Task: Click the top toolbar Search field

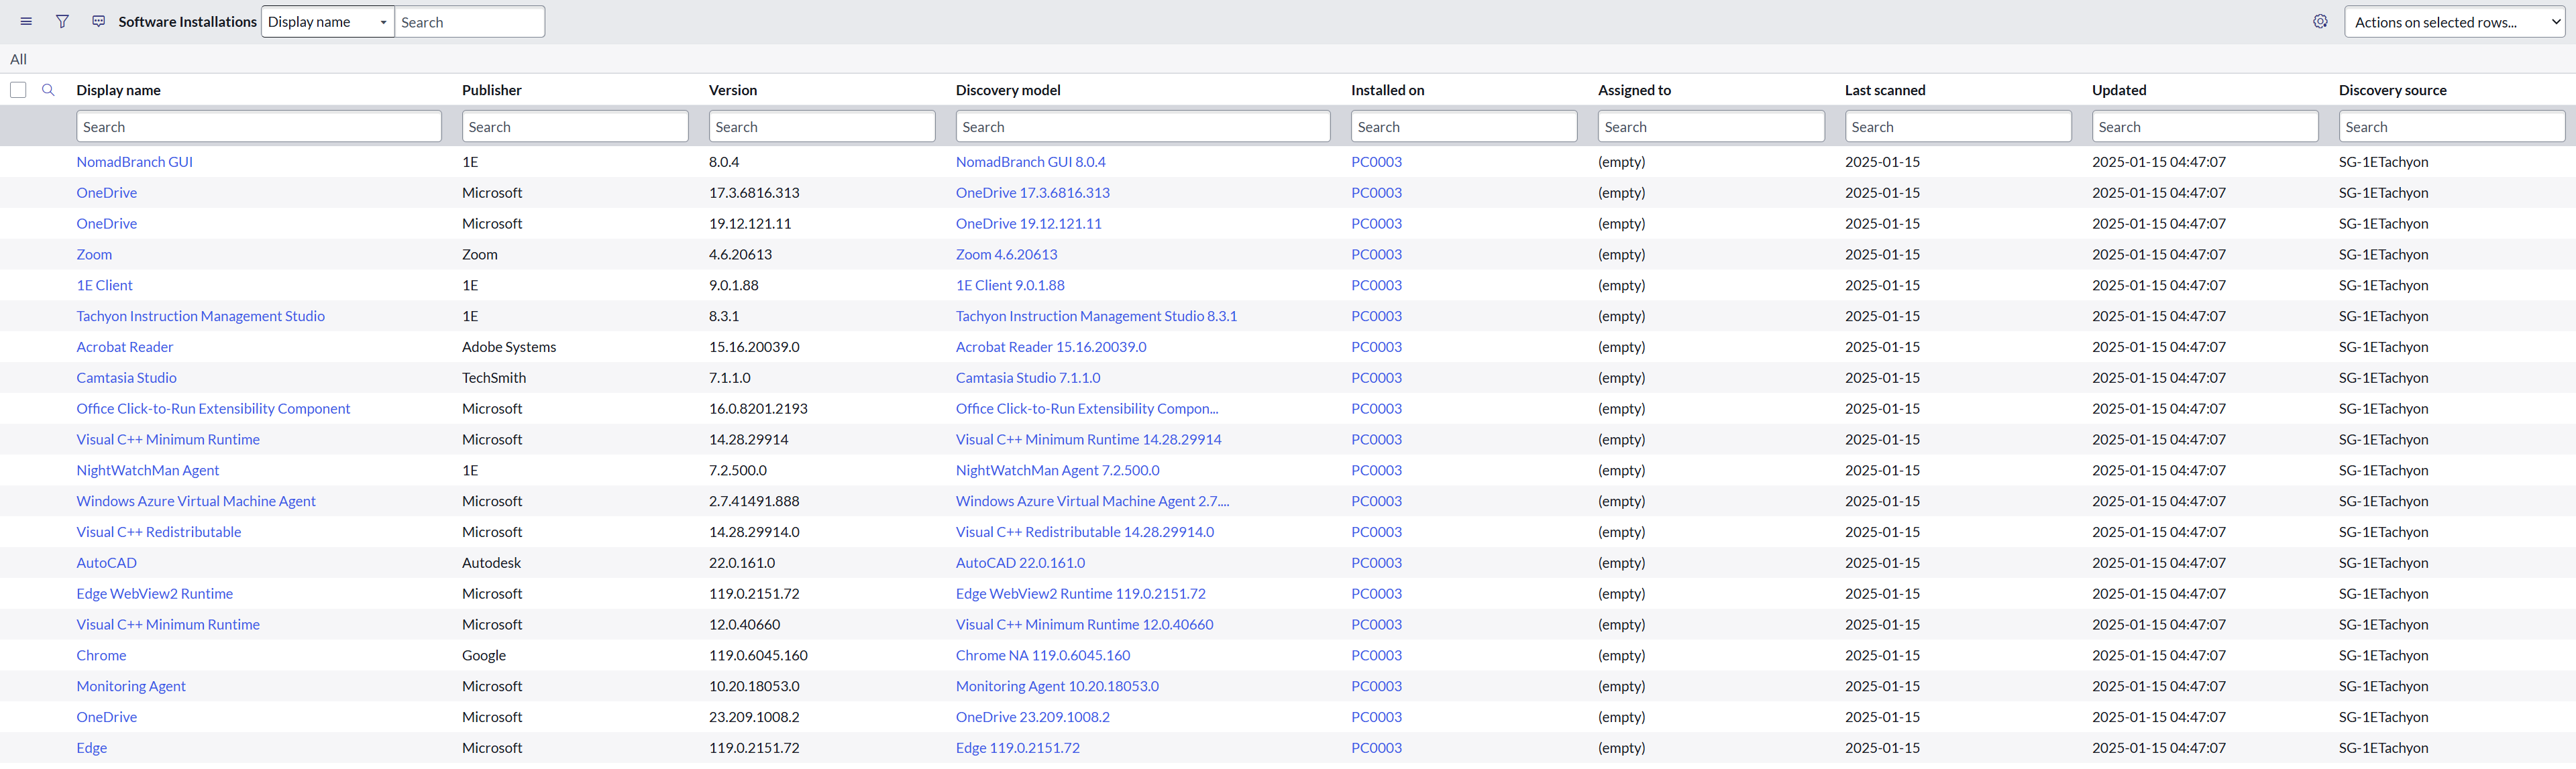Action: tap(469, 22)
